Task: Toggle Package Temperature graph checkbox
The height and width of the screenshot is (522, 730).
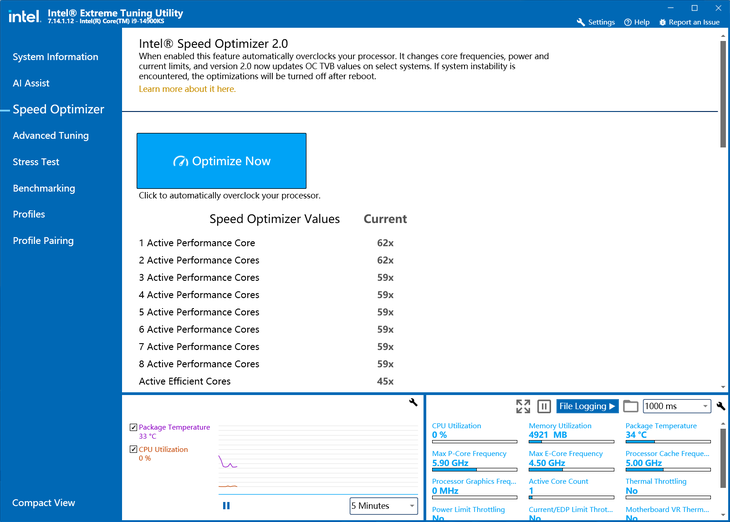Action: point(133,427)
